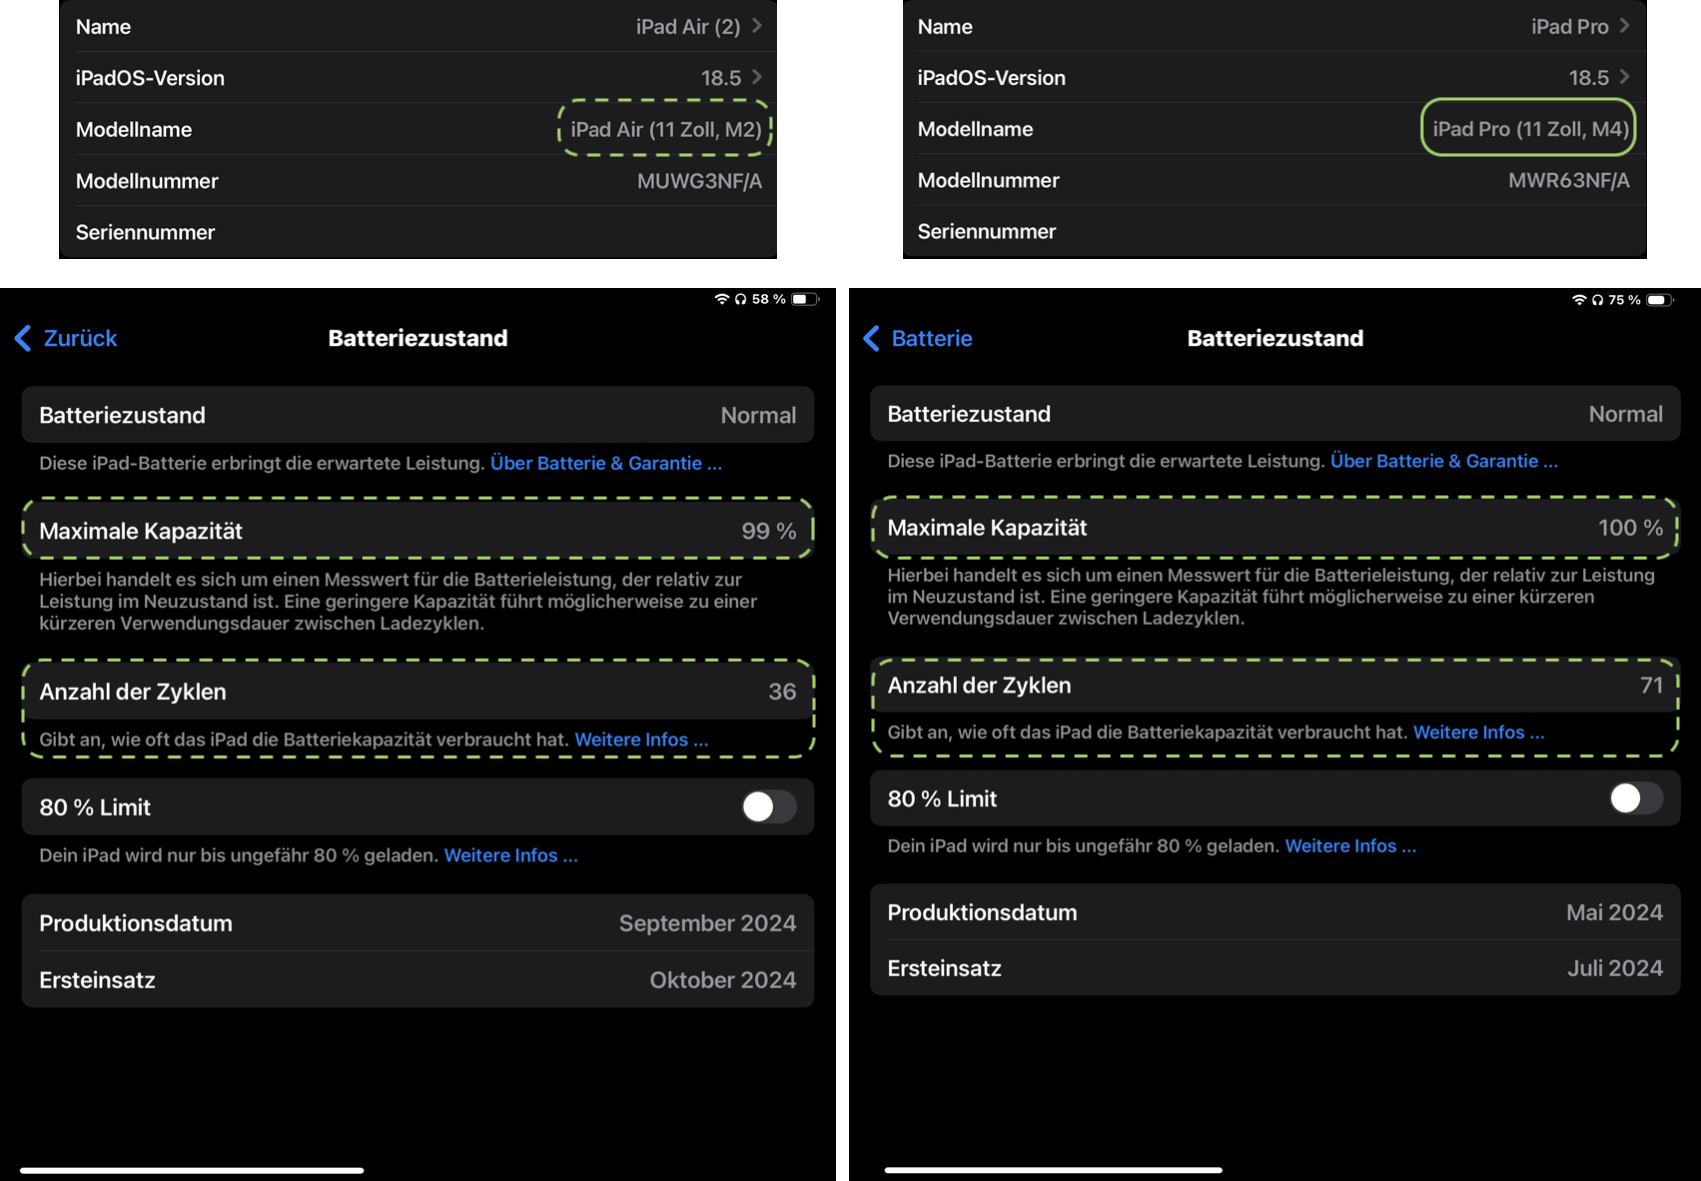The height and width of the screenshot is (1181, 1701).
Task: Tap the home indicator bar on the right screen
Action: (x=1054, y=1170)
